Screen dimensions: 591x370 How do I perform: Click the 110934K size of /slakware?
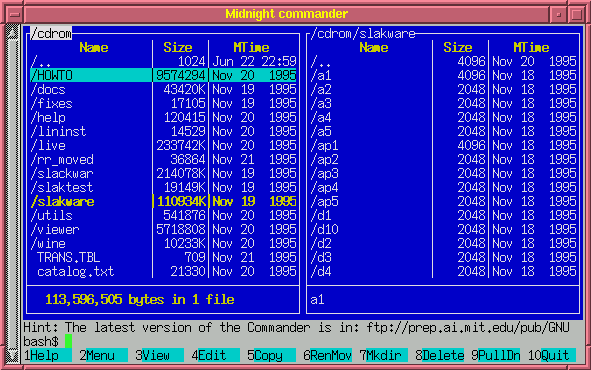pos(181,202)
